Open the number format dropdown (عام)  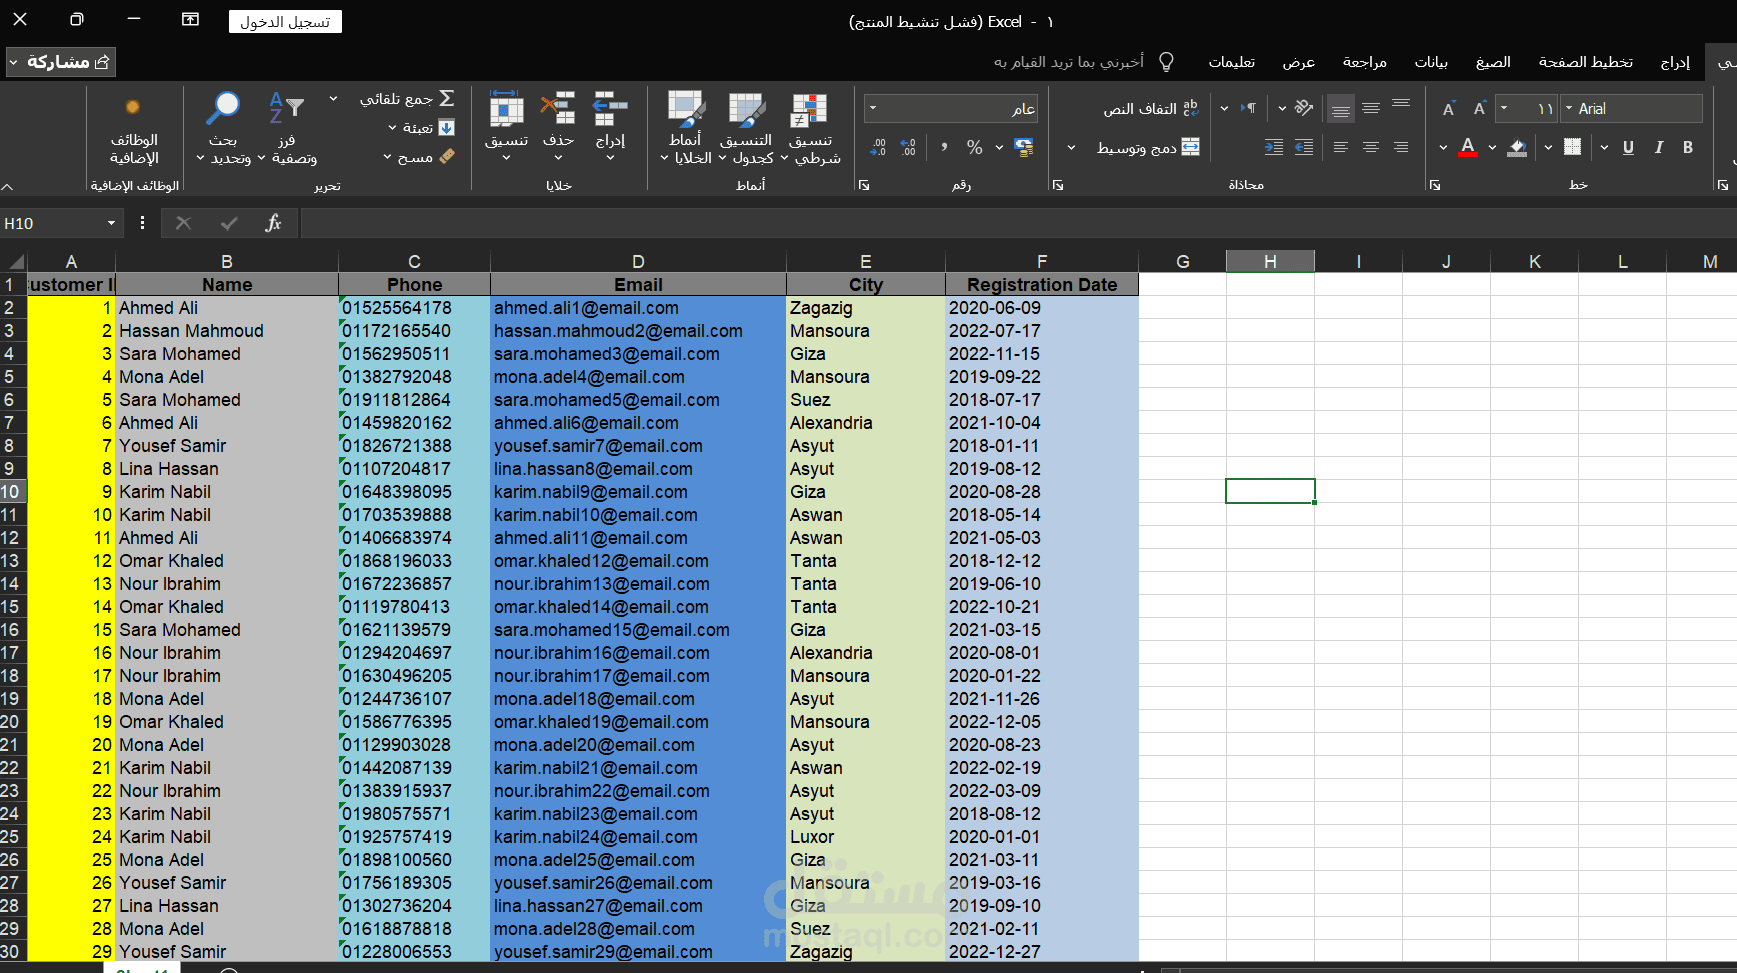[873, 108]
